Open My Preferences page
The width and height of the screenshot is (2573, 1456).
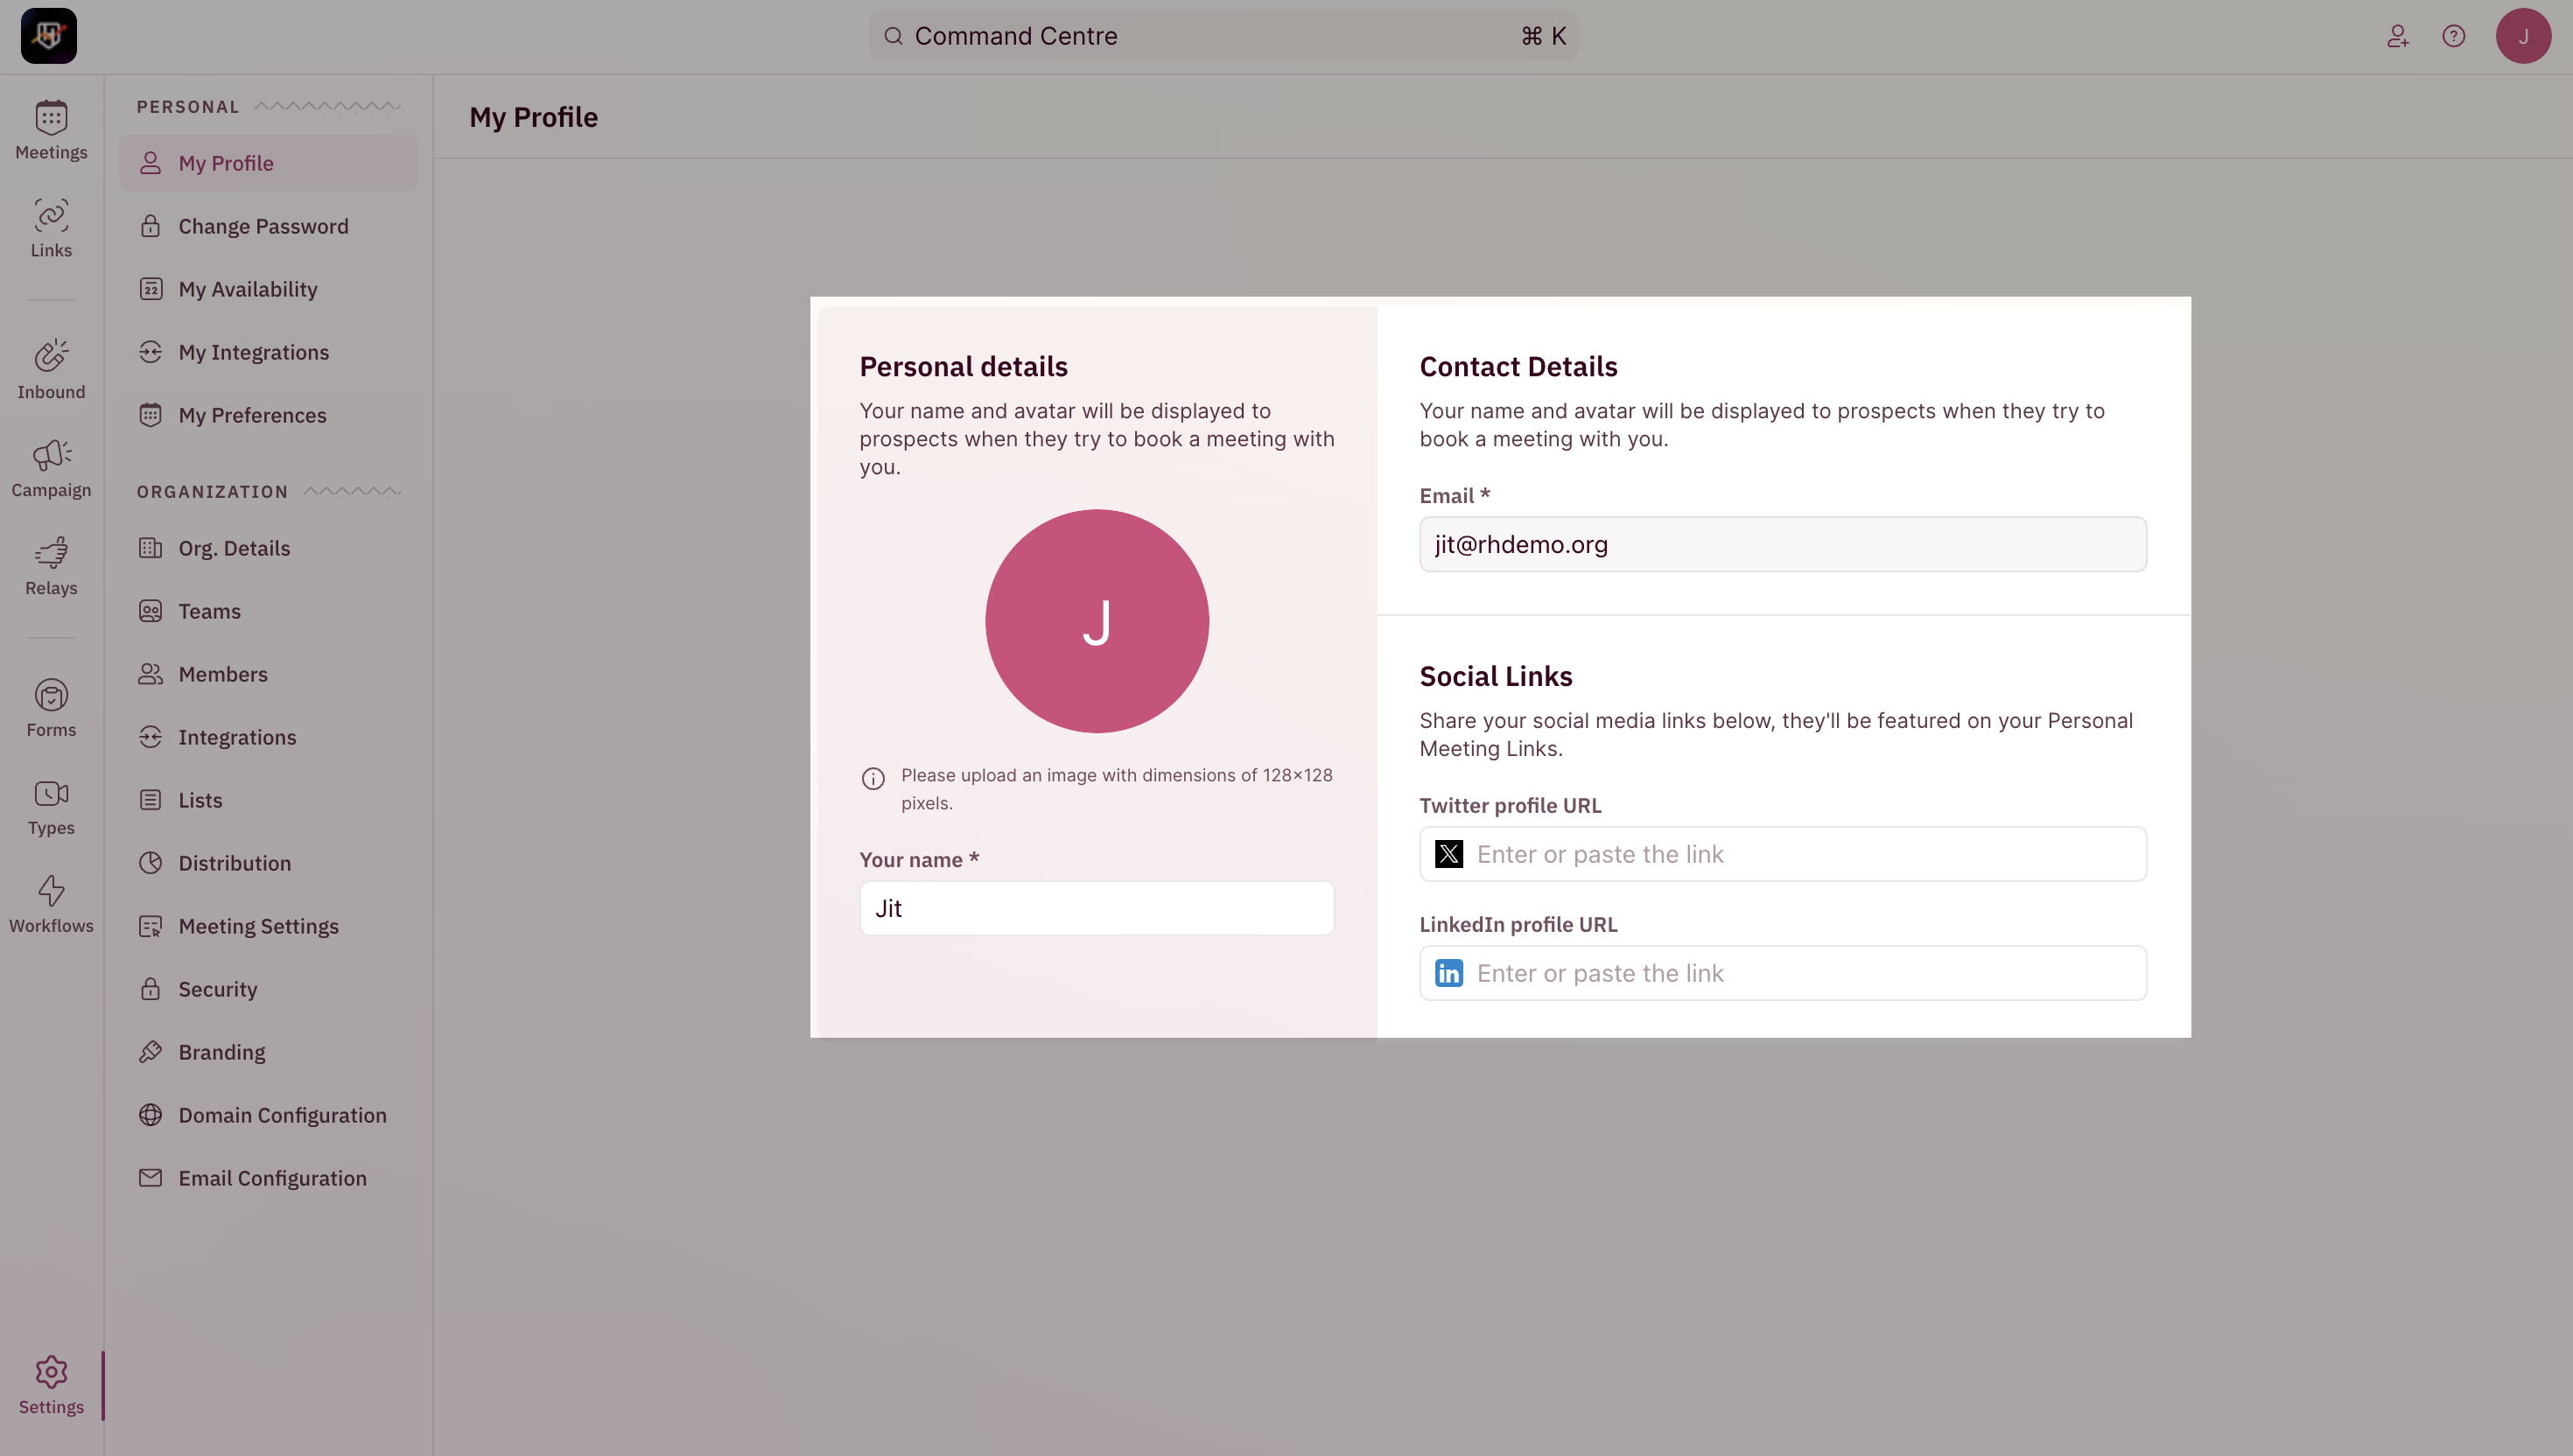click(x=269, y=415)
